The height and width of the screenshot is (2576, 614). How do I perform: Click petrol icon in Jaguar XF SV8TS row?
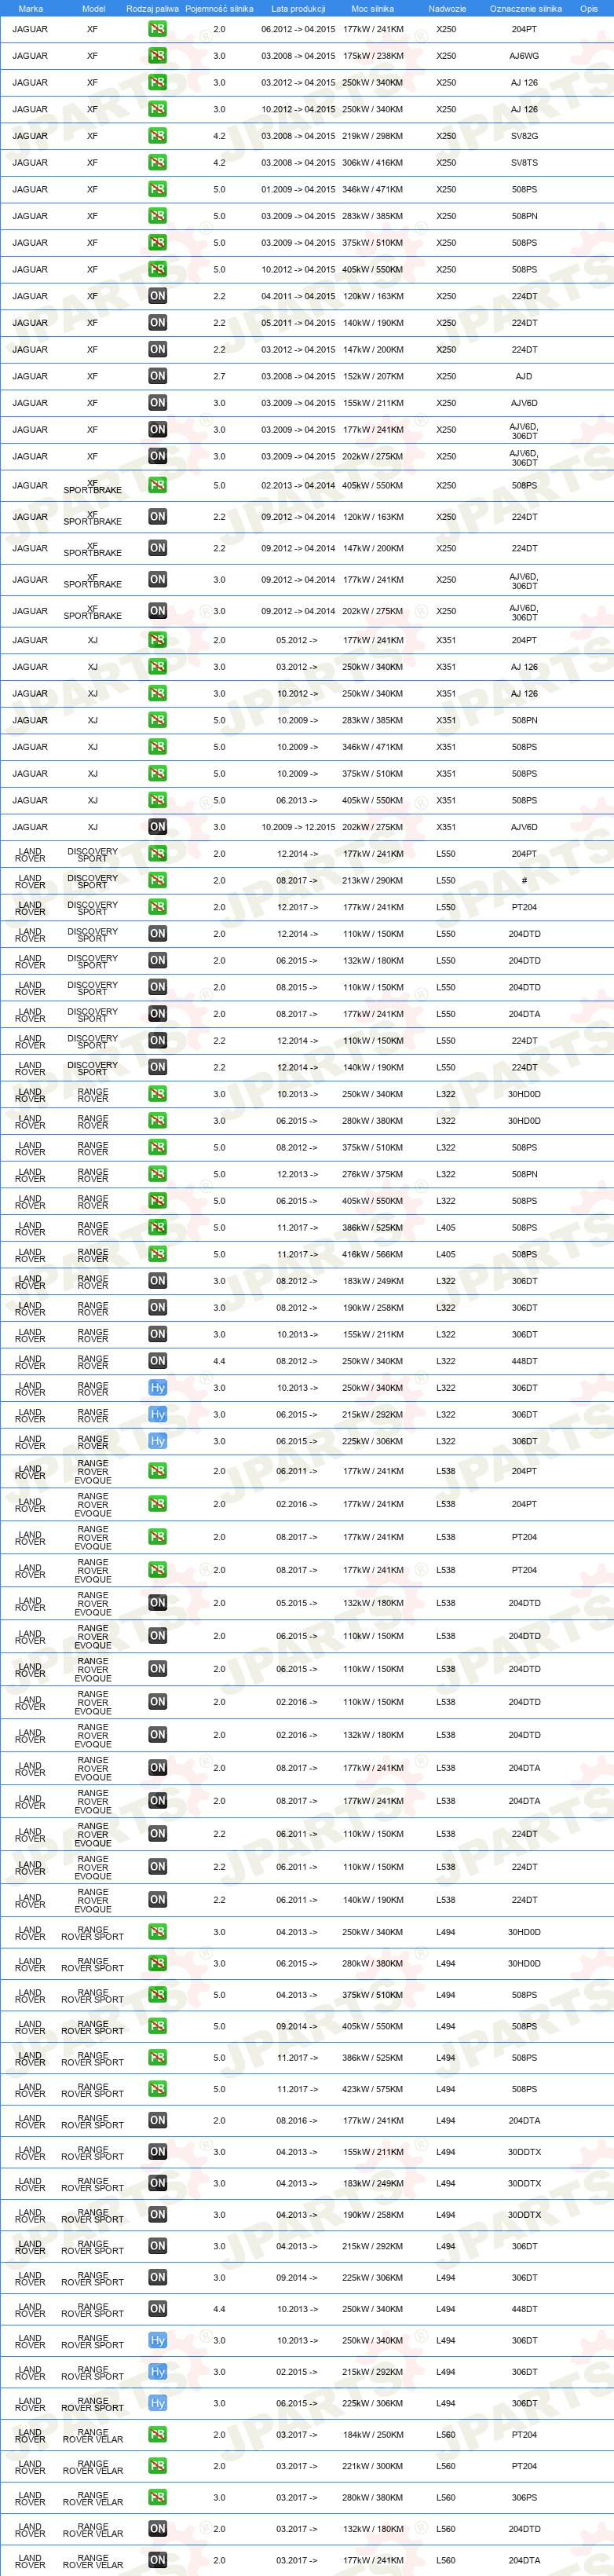tap(157, 162)
